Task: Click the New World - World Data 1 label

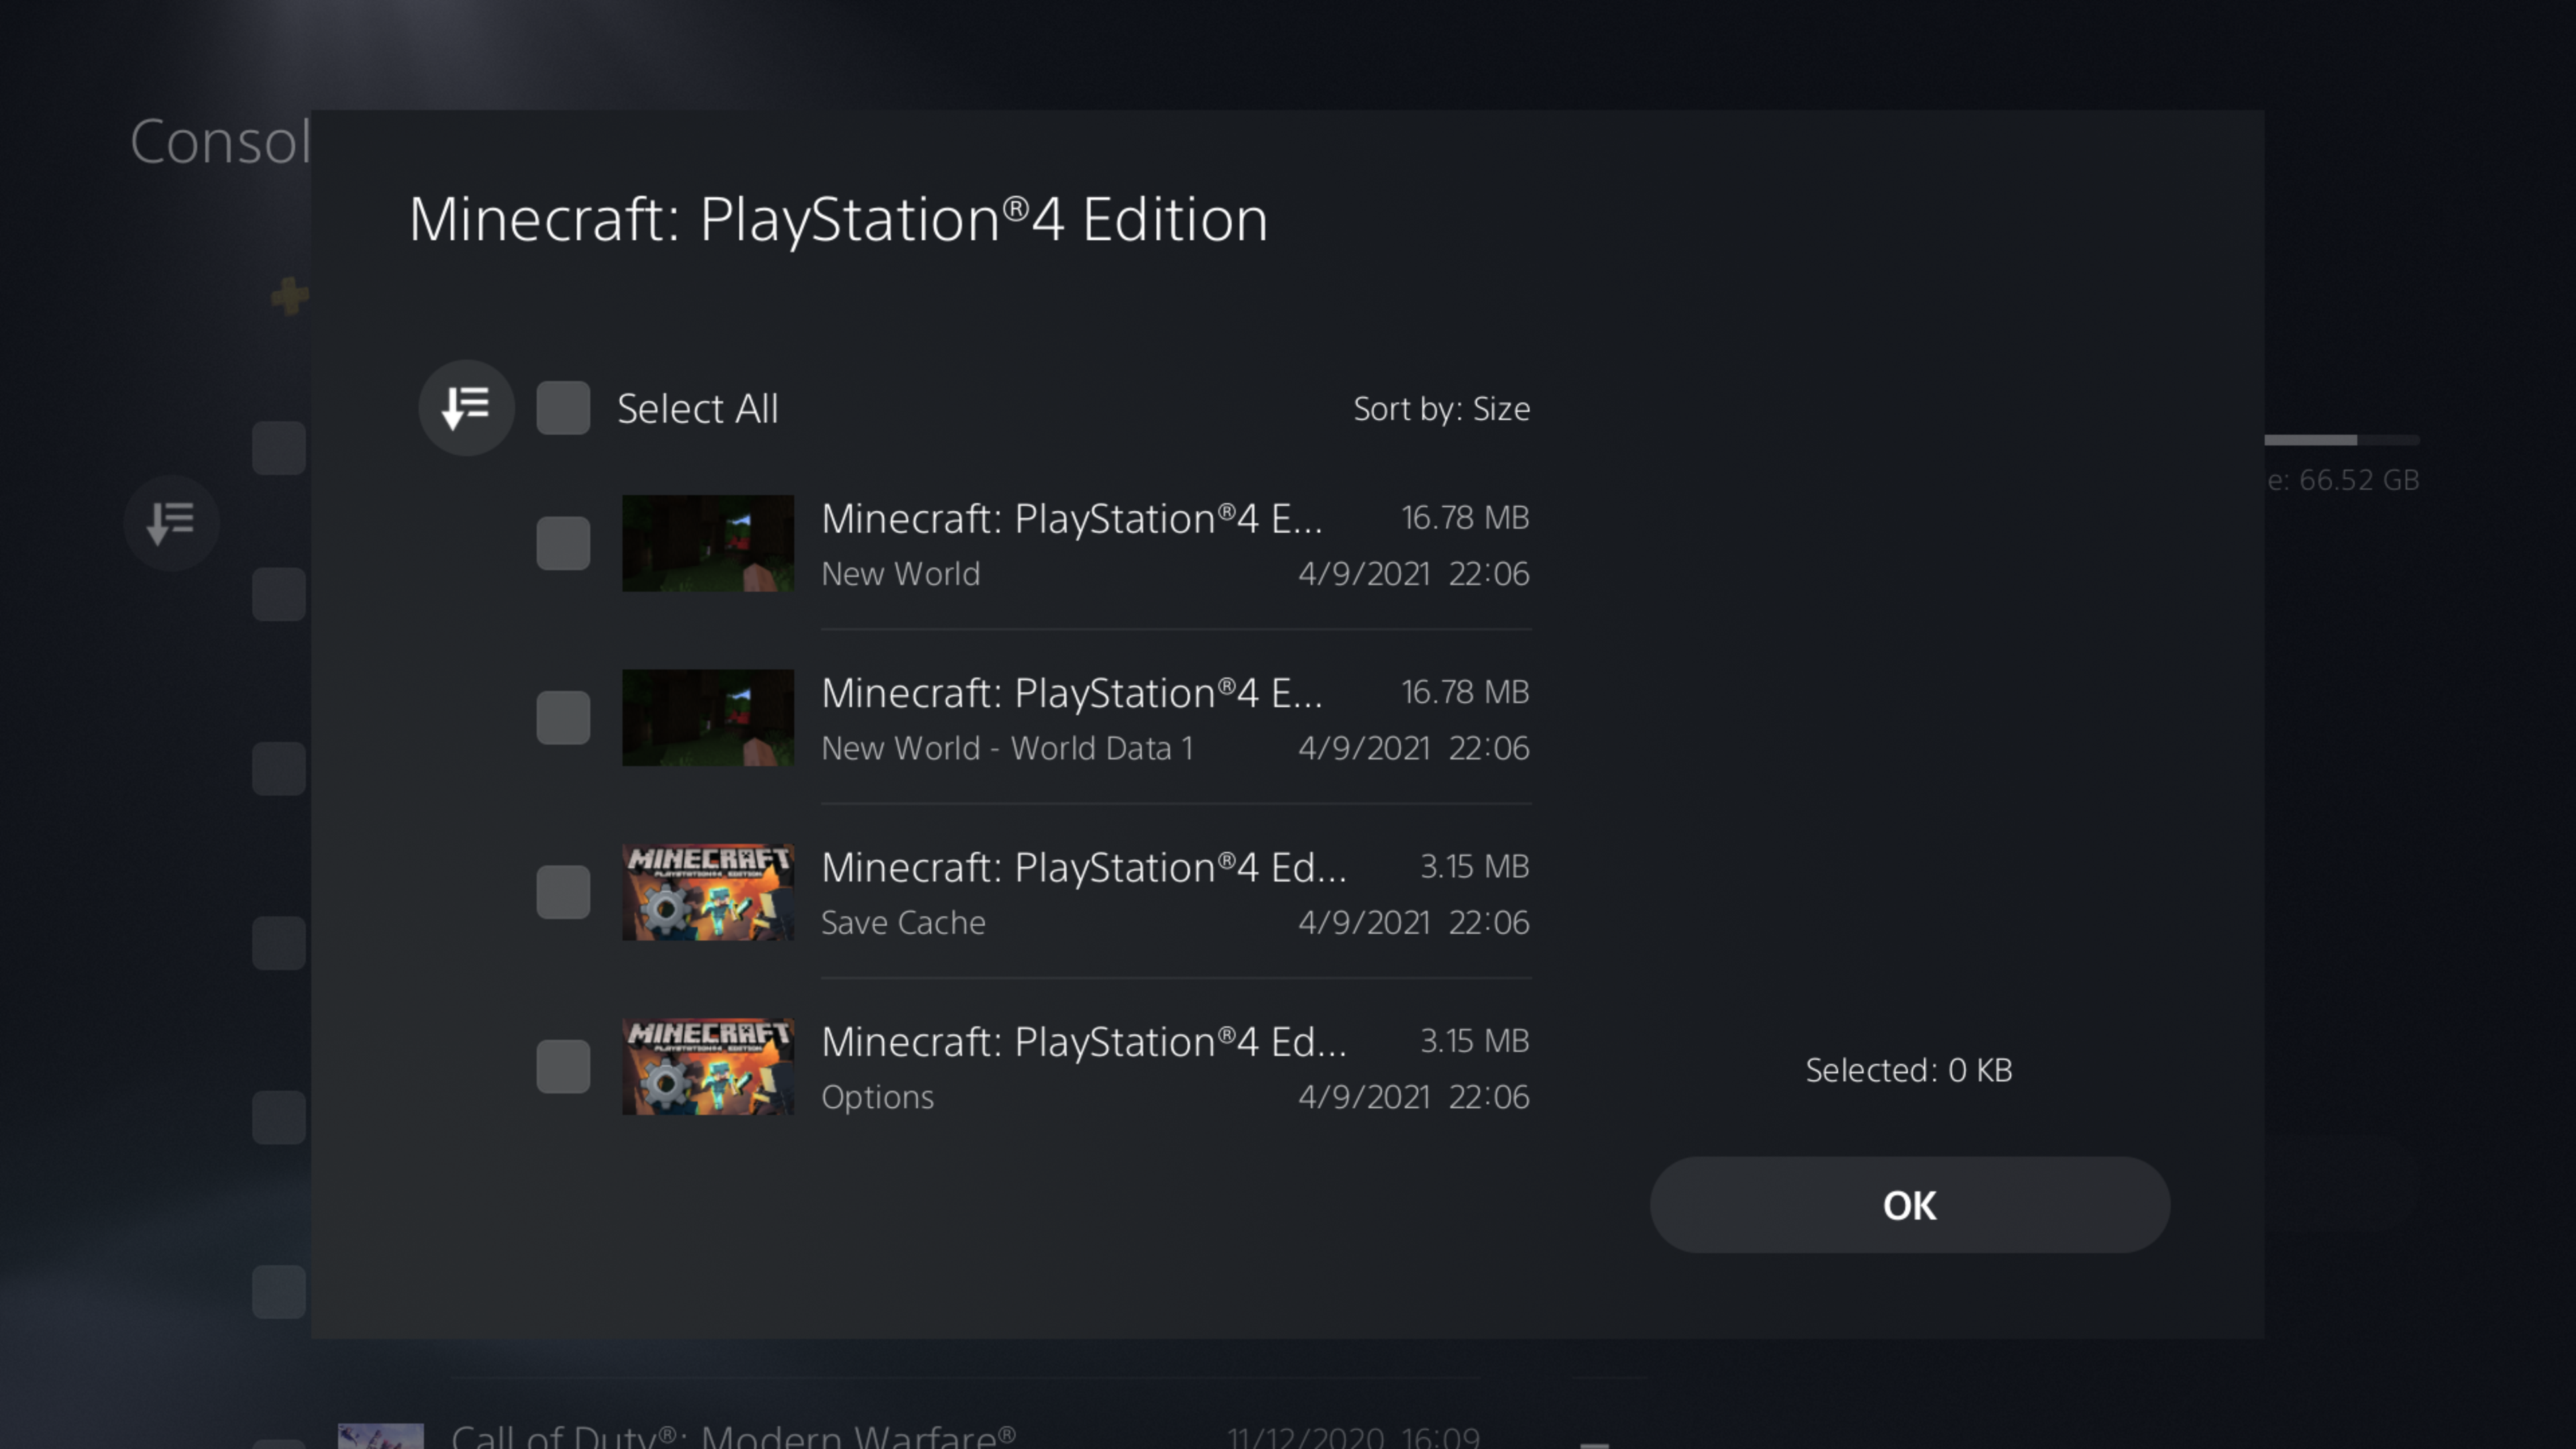Action: (x=1007, y=748)
